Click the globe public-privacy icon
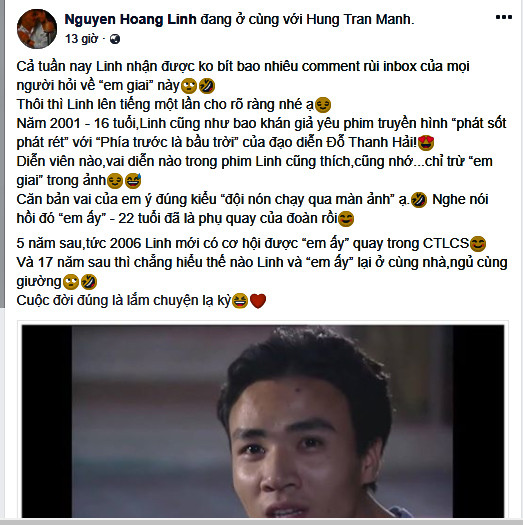Viewport: 523px width, 525px height. (115, 39)
